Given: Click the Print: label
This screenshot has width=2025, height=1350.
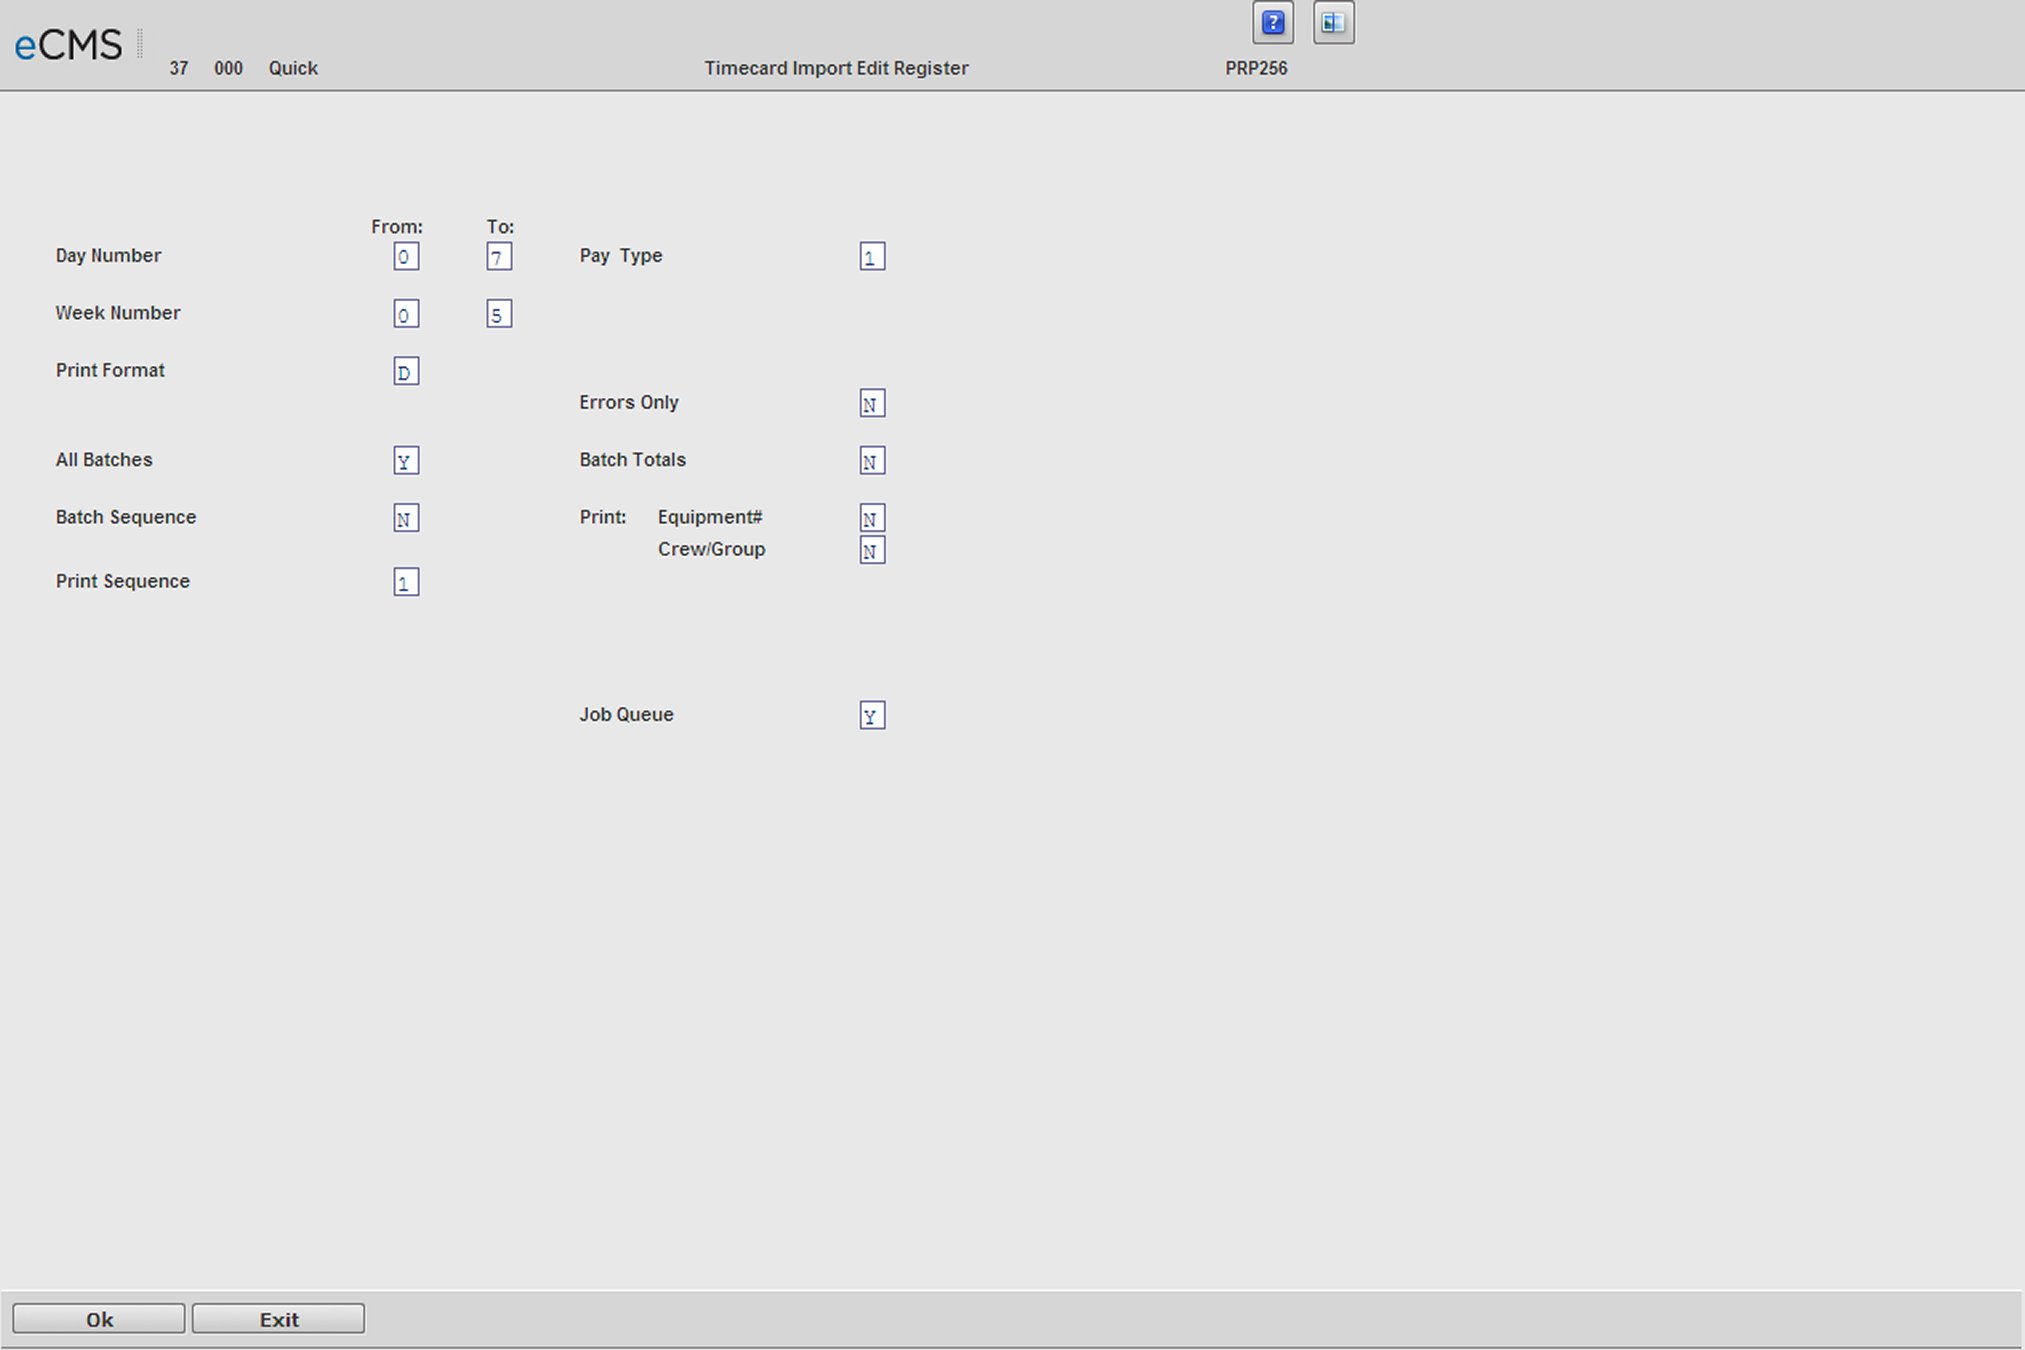Looking at the screenshot, I should click(x=603, y=517).
